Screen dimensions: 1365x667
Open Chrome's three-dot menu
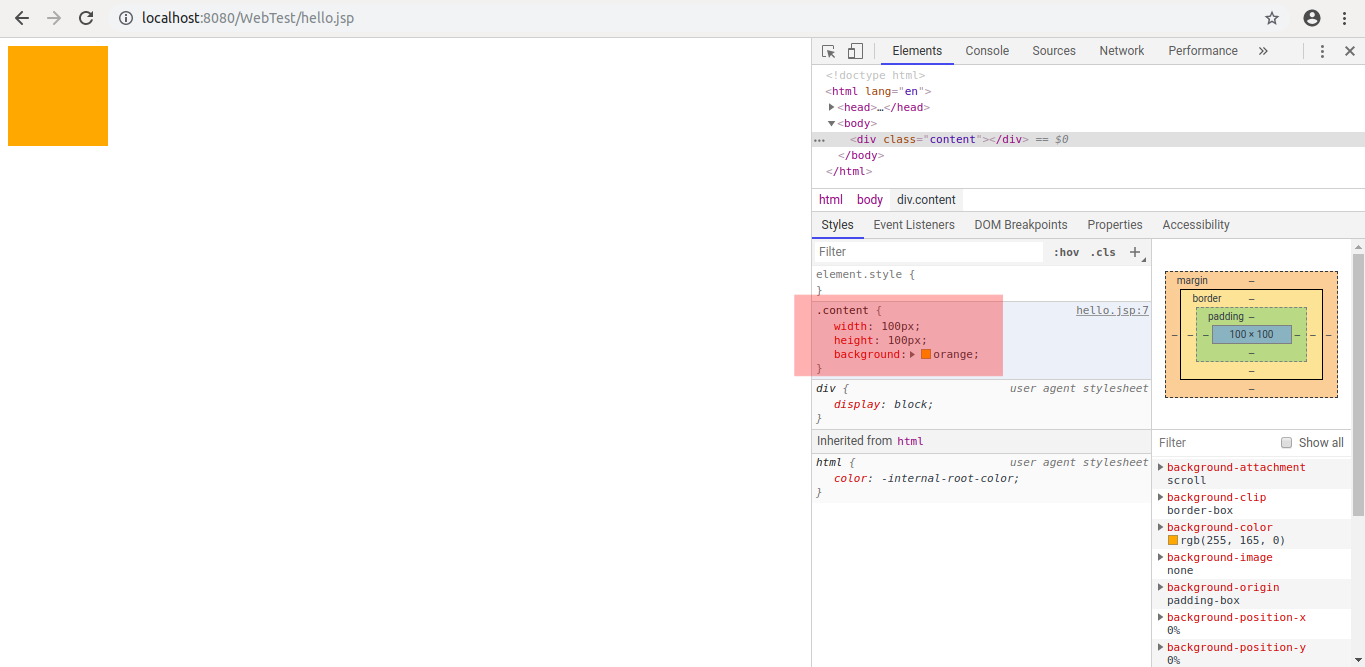pos(1345,18)
